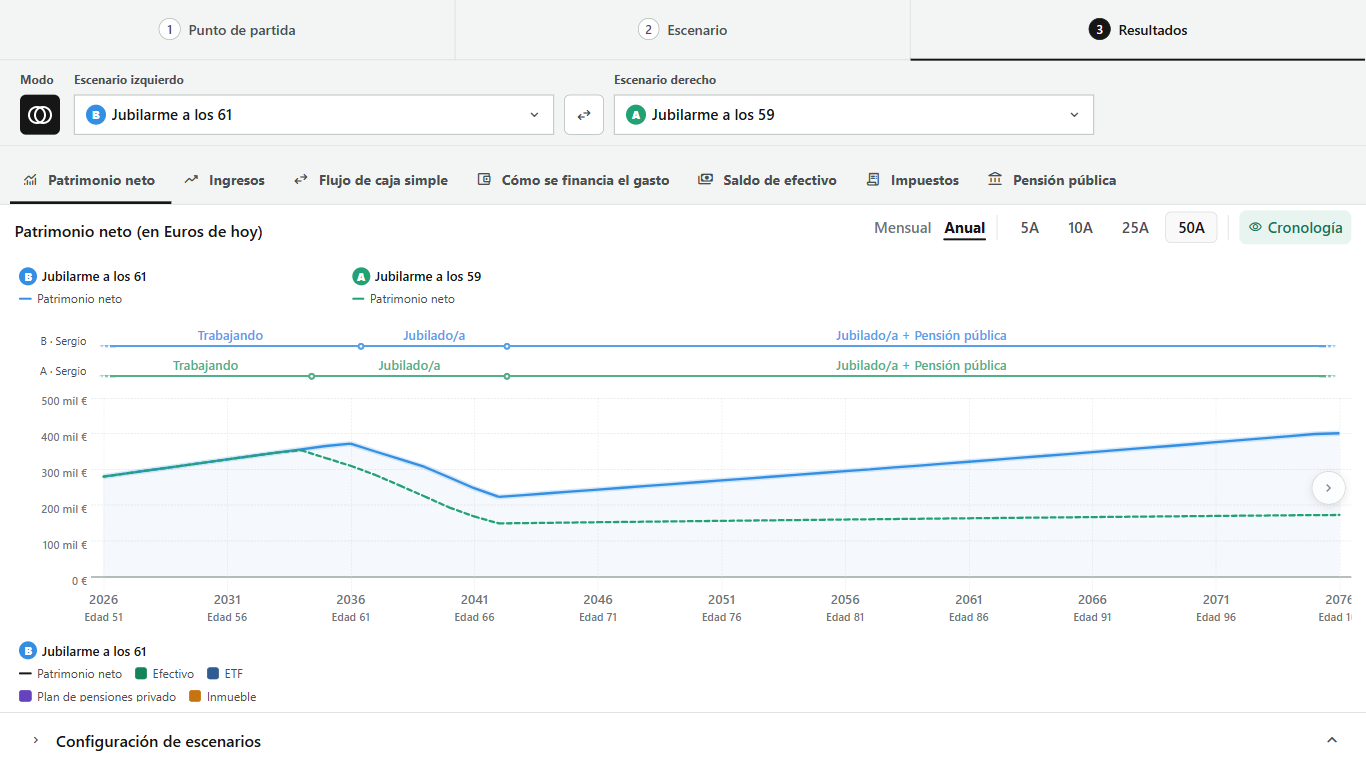
Task: Set the time range to 25A
Action: pos(1135,228)
